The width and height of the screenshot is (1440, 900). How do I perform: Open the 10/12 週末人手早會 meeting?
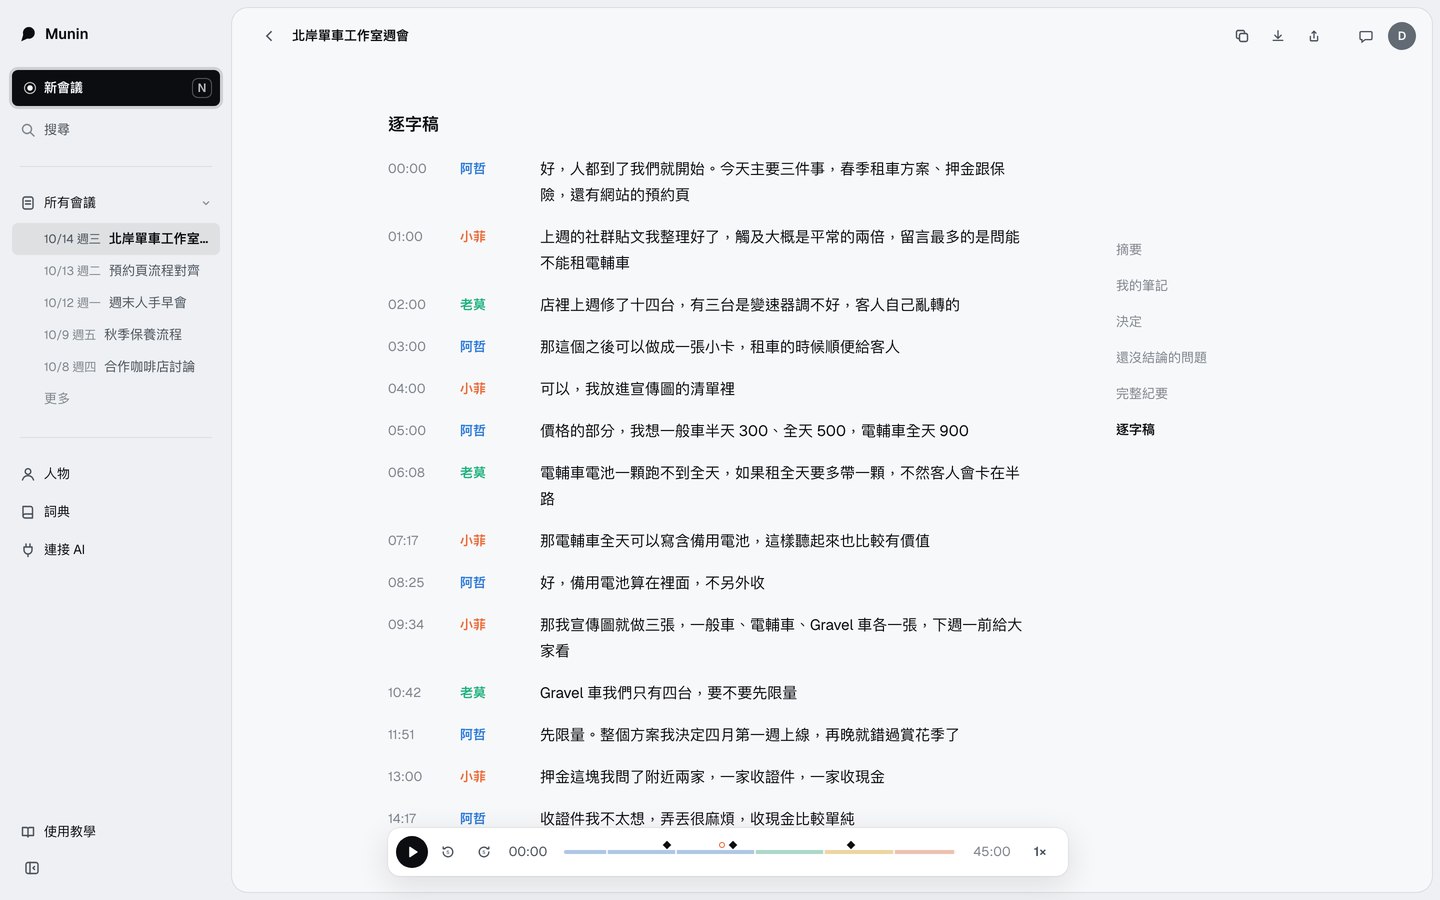pyautogui.click(x=116, y=303)
